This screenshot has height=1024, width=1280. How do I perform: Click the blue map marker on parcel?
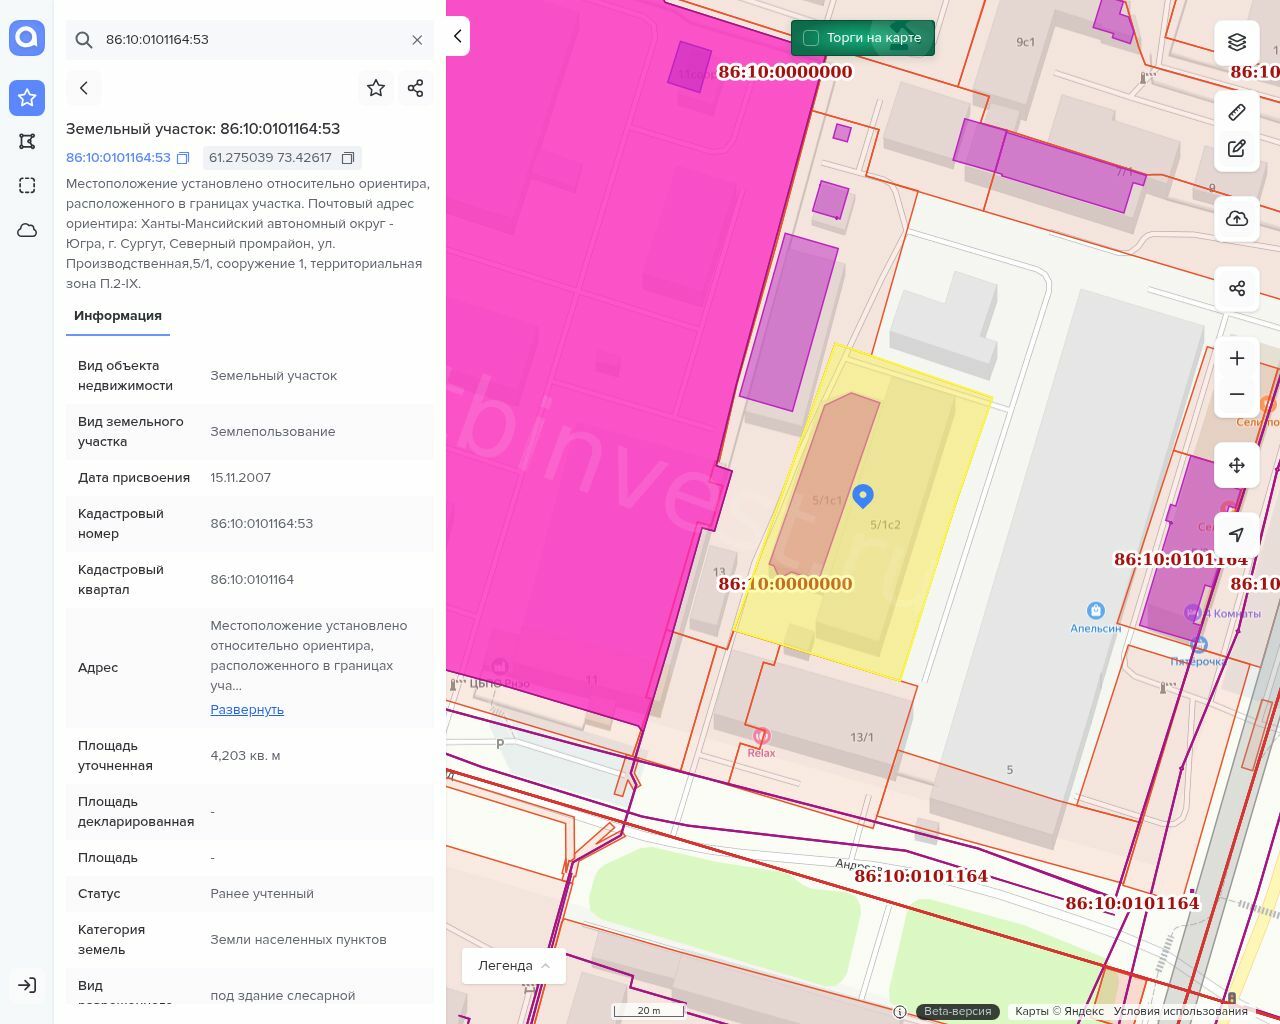pos(863,495)
